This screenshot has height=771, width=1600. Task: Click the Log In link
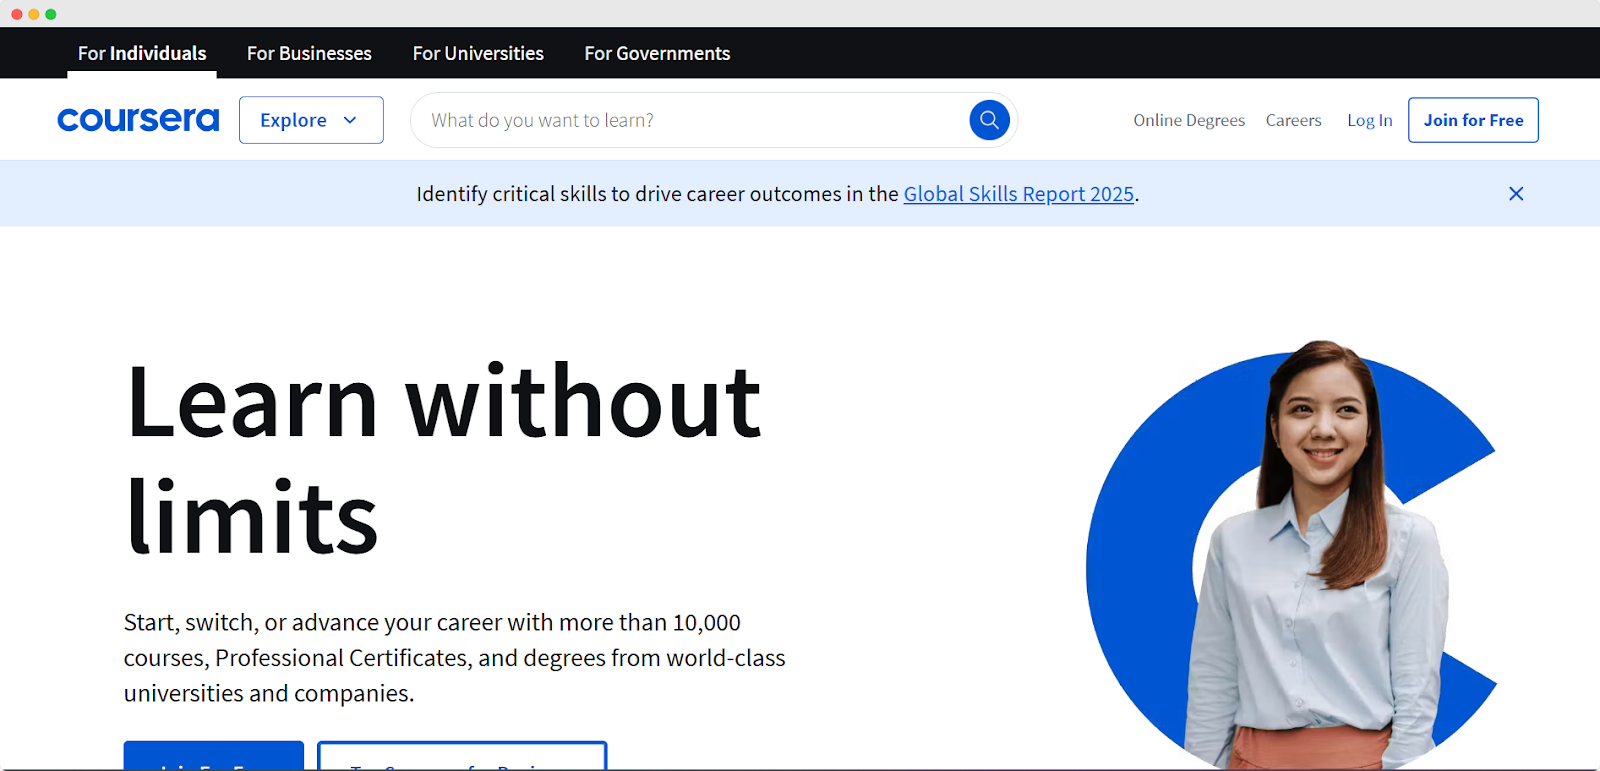pyautogui.click(x=1369, y=120)
